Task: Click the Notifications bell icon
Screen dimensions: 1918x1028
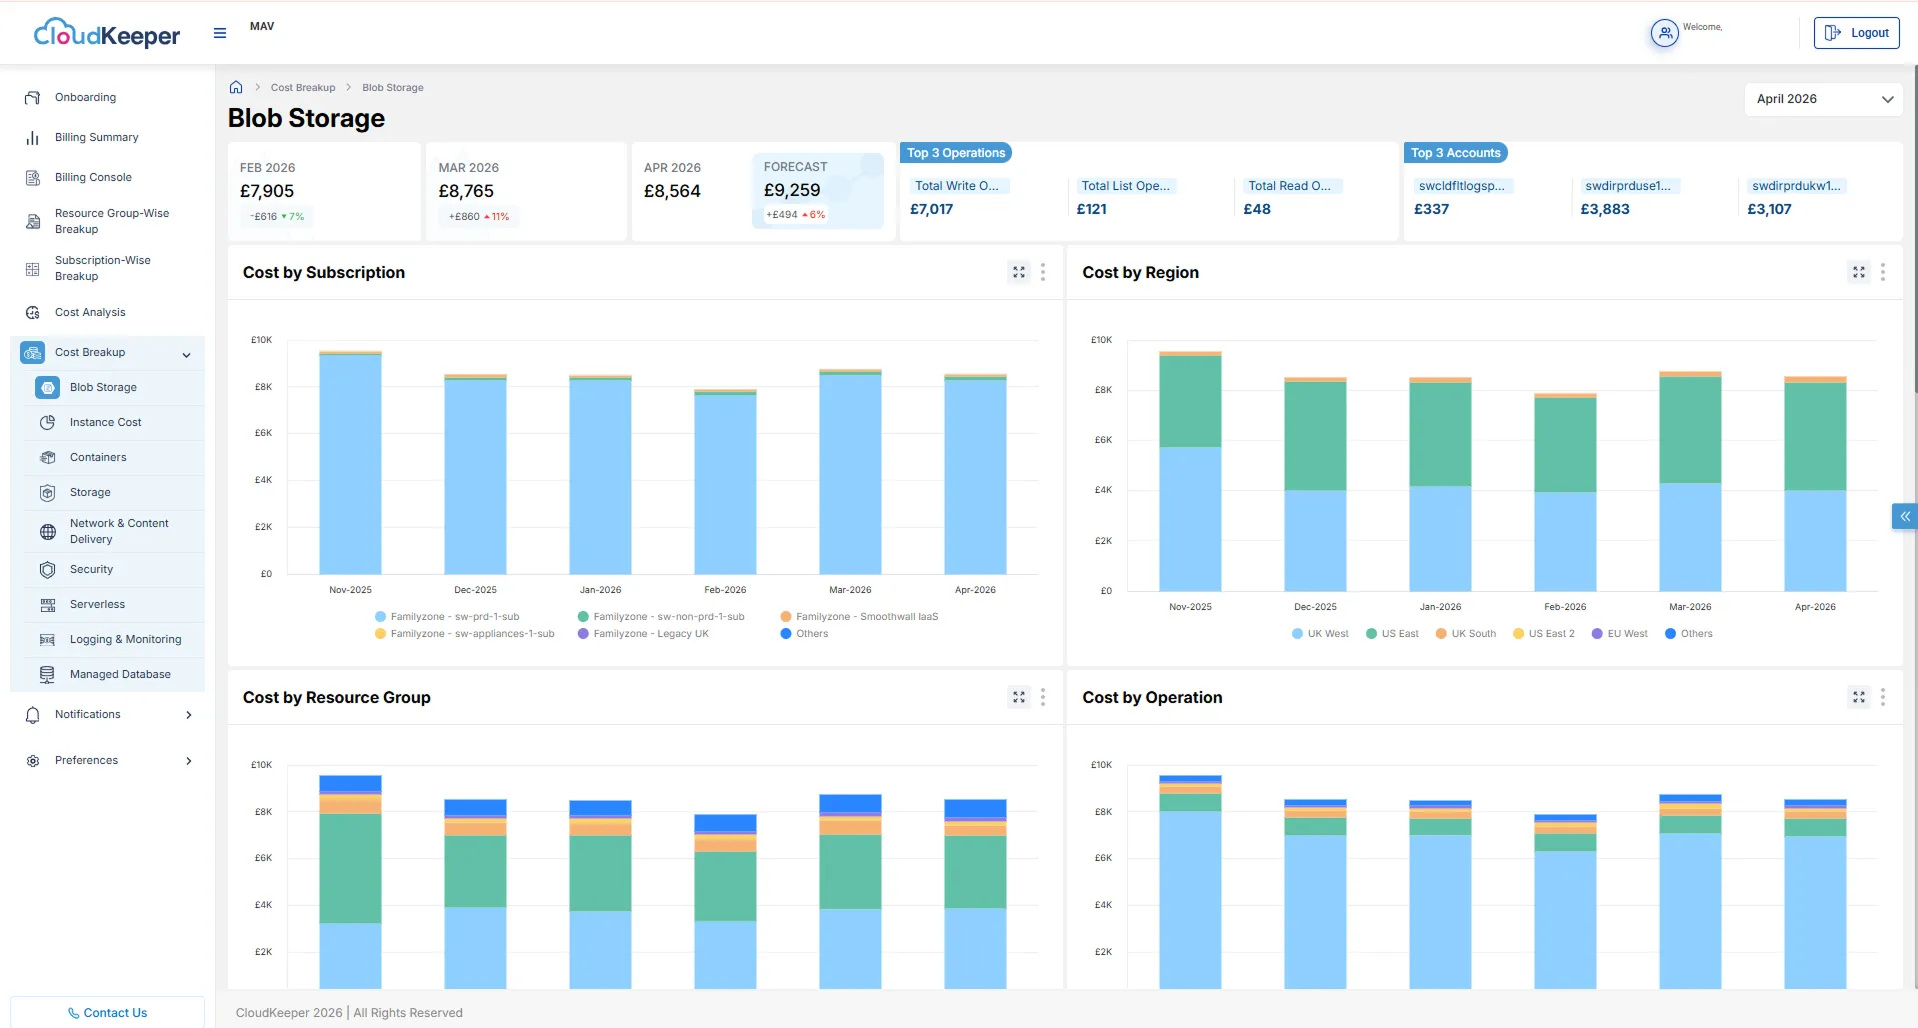Action: click(32, 715)
